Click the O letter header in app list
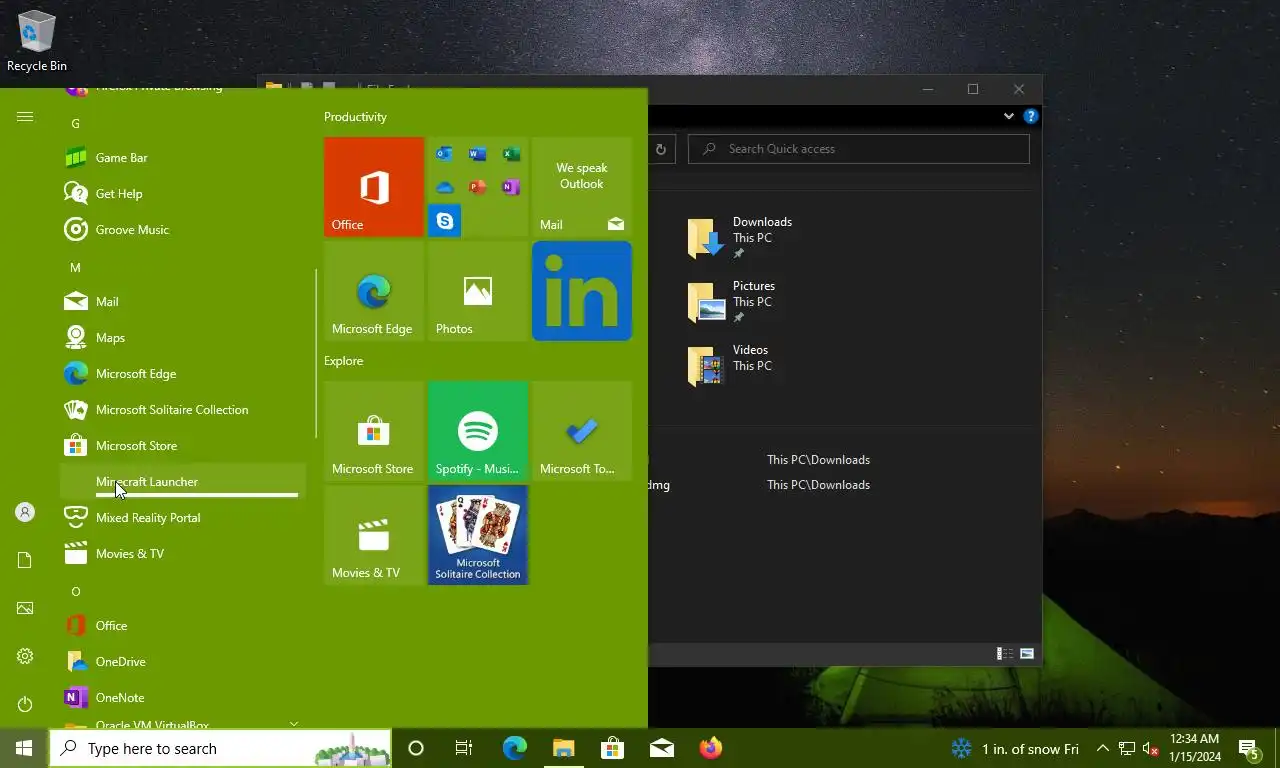The image size is (1280, 768). pyautogui.click(x=75, y=591)
